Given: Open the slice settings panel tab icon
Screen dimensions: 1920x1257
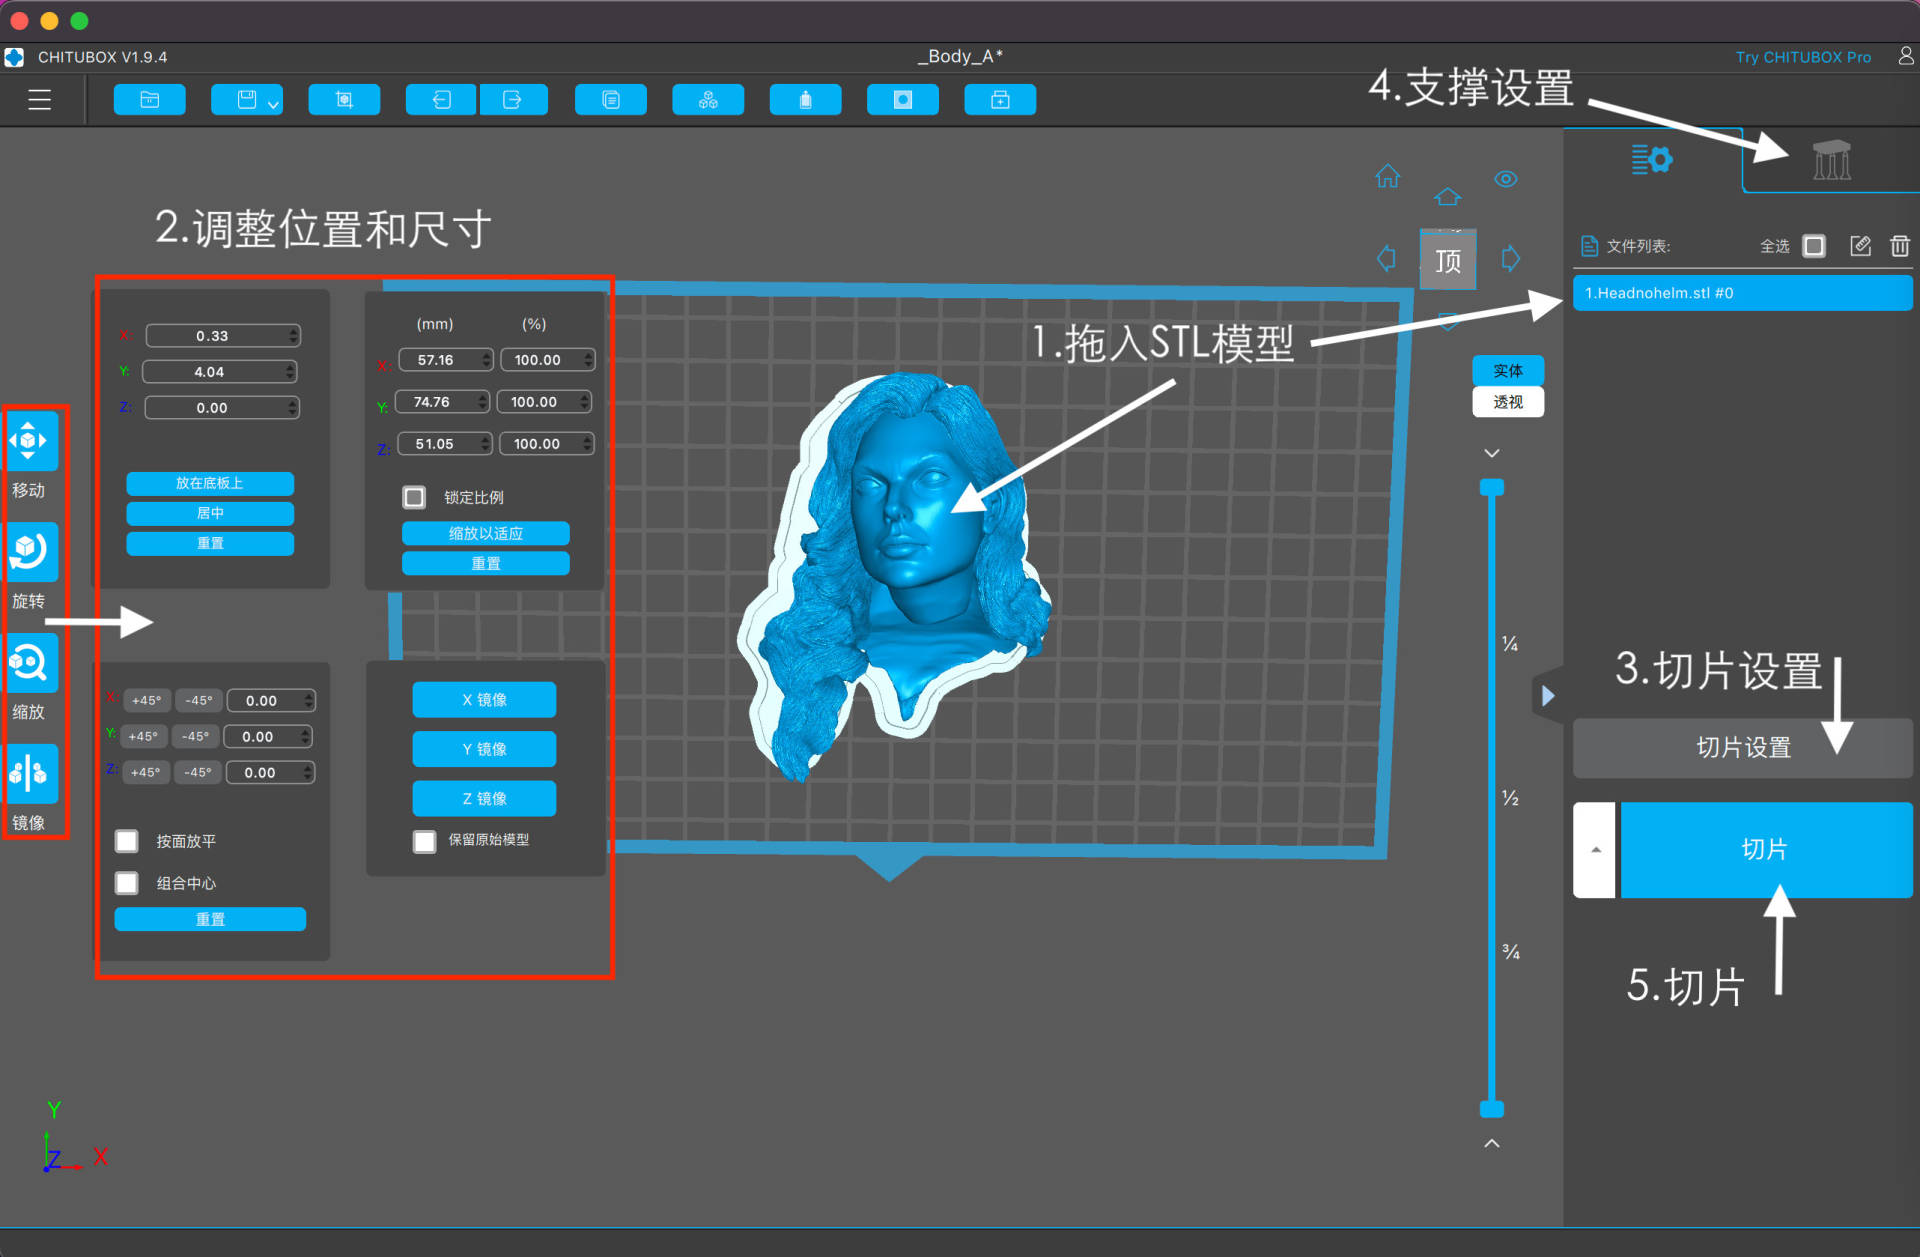Looking at the screenshot, I should click(1651, 159).
